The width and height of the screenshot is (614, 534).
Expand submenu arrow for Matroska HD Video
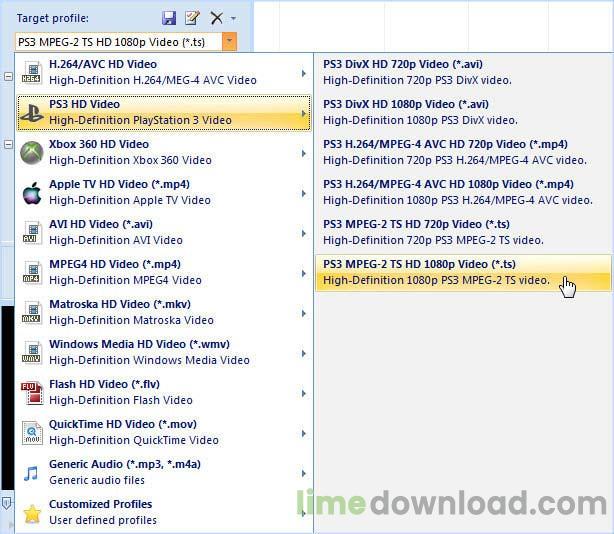[303, 313]
